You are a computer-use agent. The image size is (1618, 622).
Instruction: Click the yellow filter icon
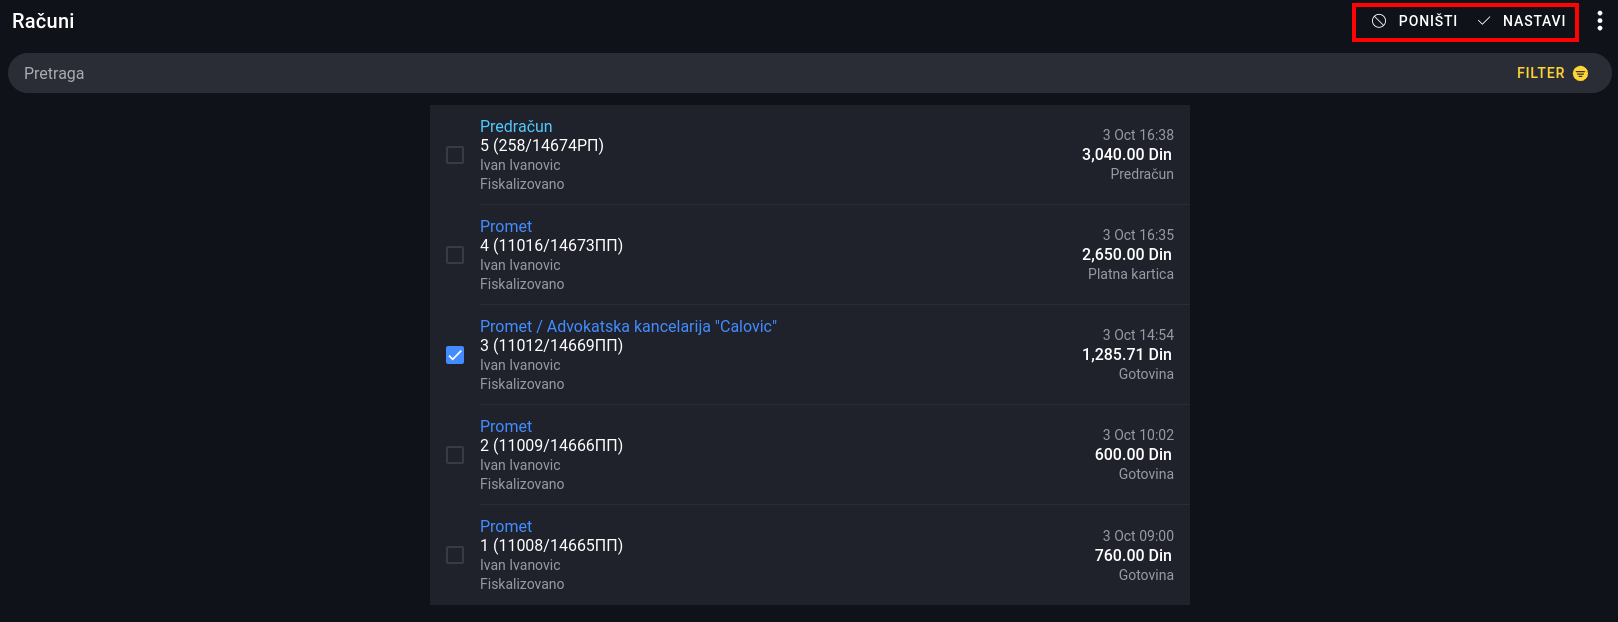coord(1581,73)
